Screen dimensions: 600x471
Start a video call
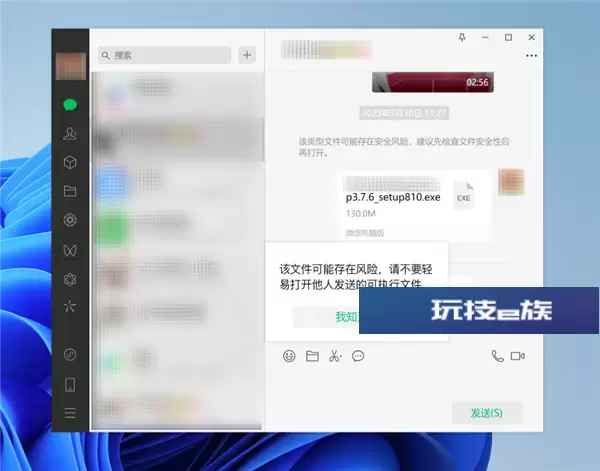517,356
